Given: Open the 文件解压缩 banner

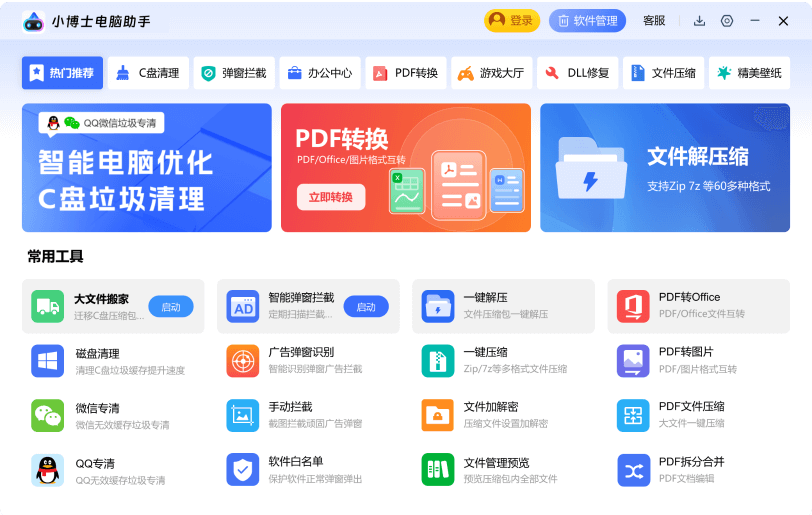Looking at the screenshot, I should click(664, 168).
